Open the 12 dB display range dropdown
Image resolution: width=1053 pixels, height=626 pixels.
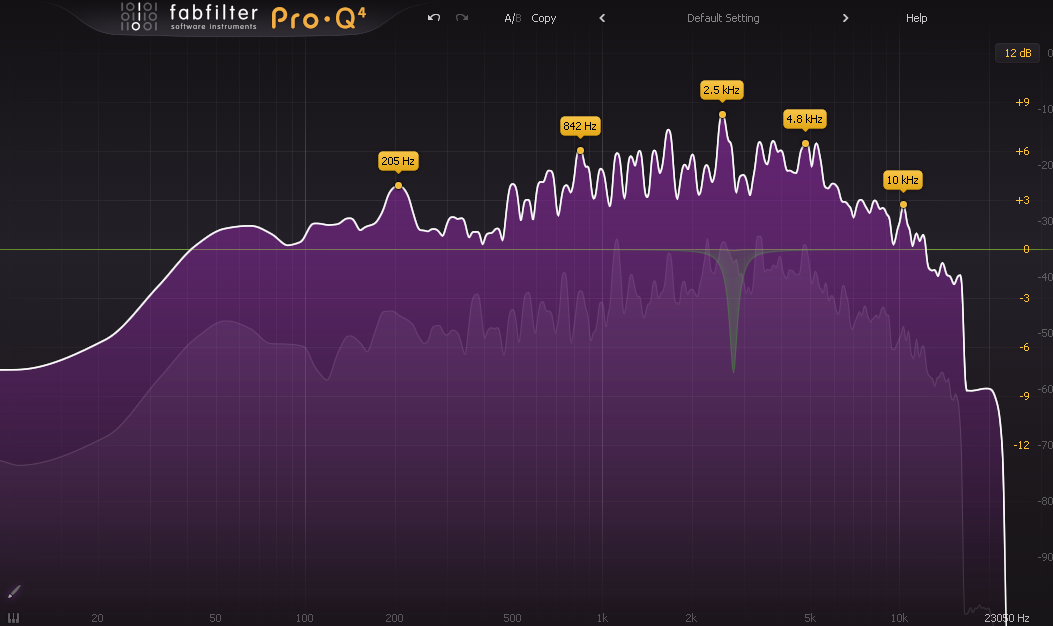click(1017, 53)
